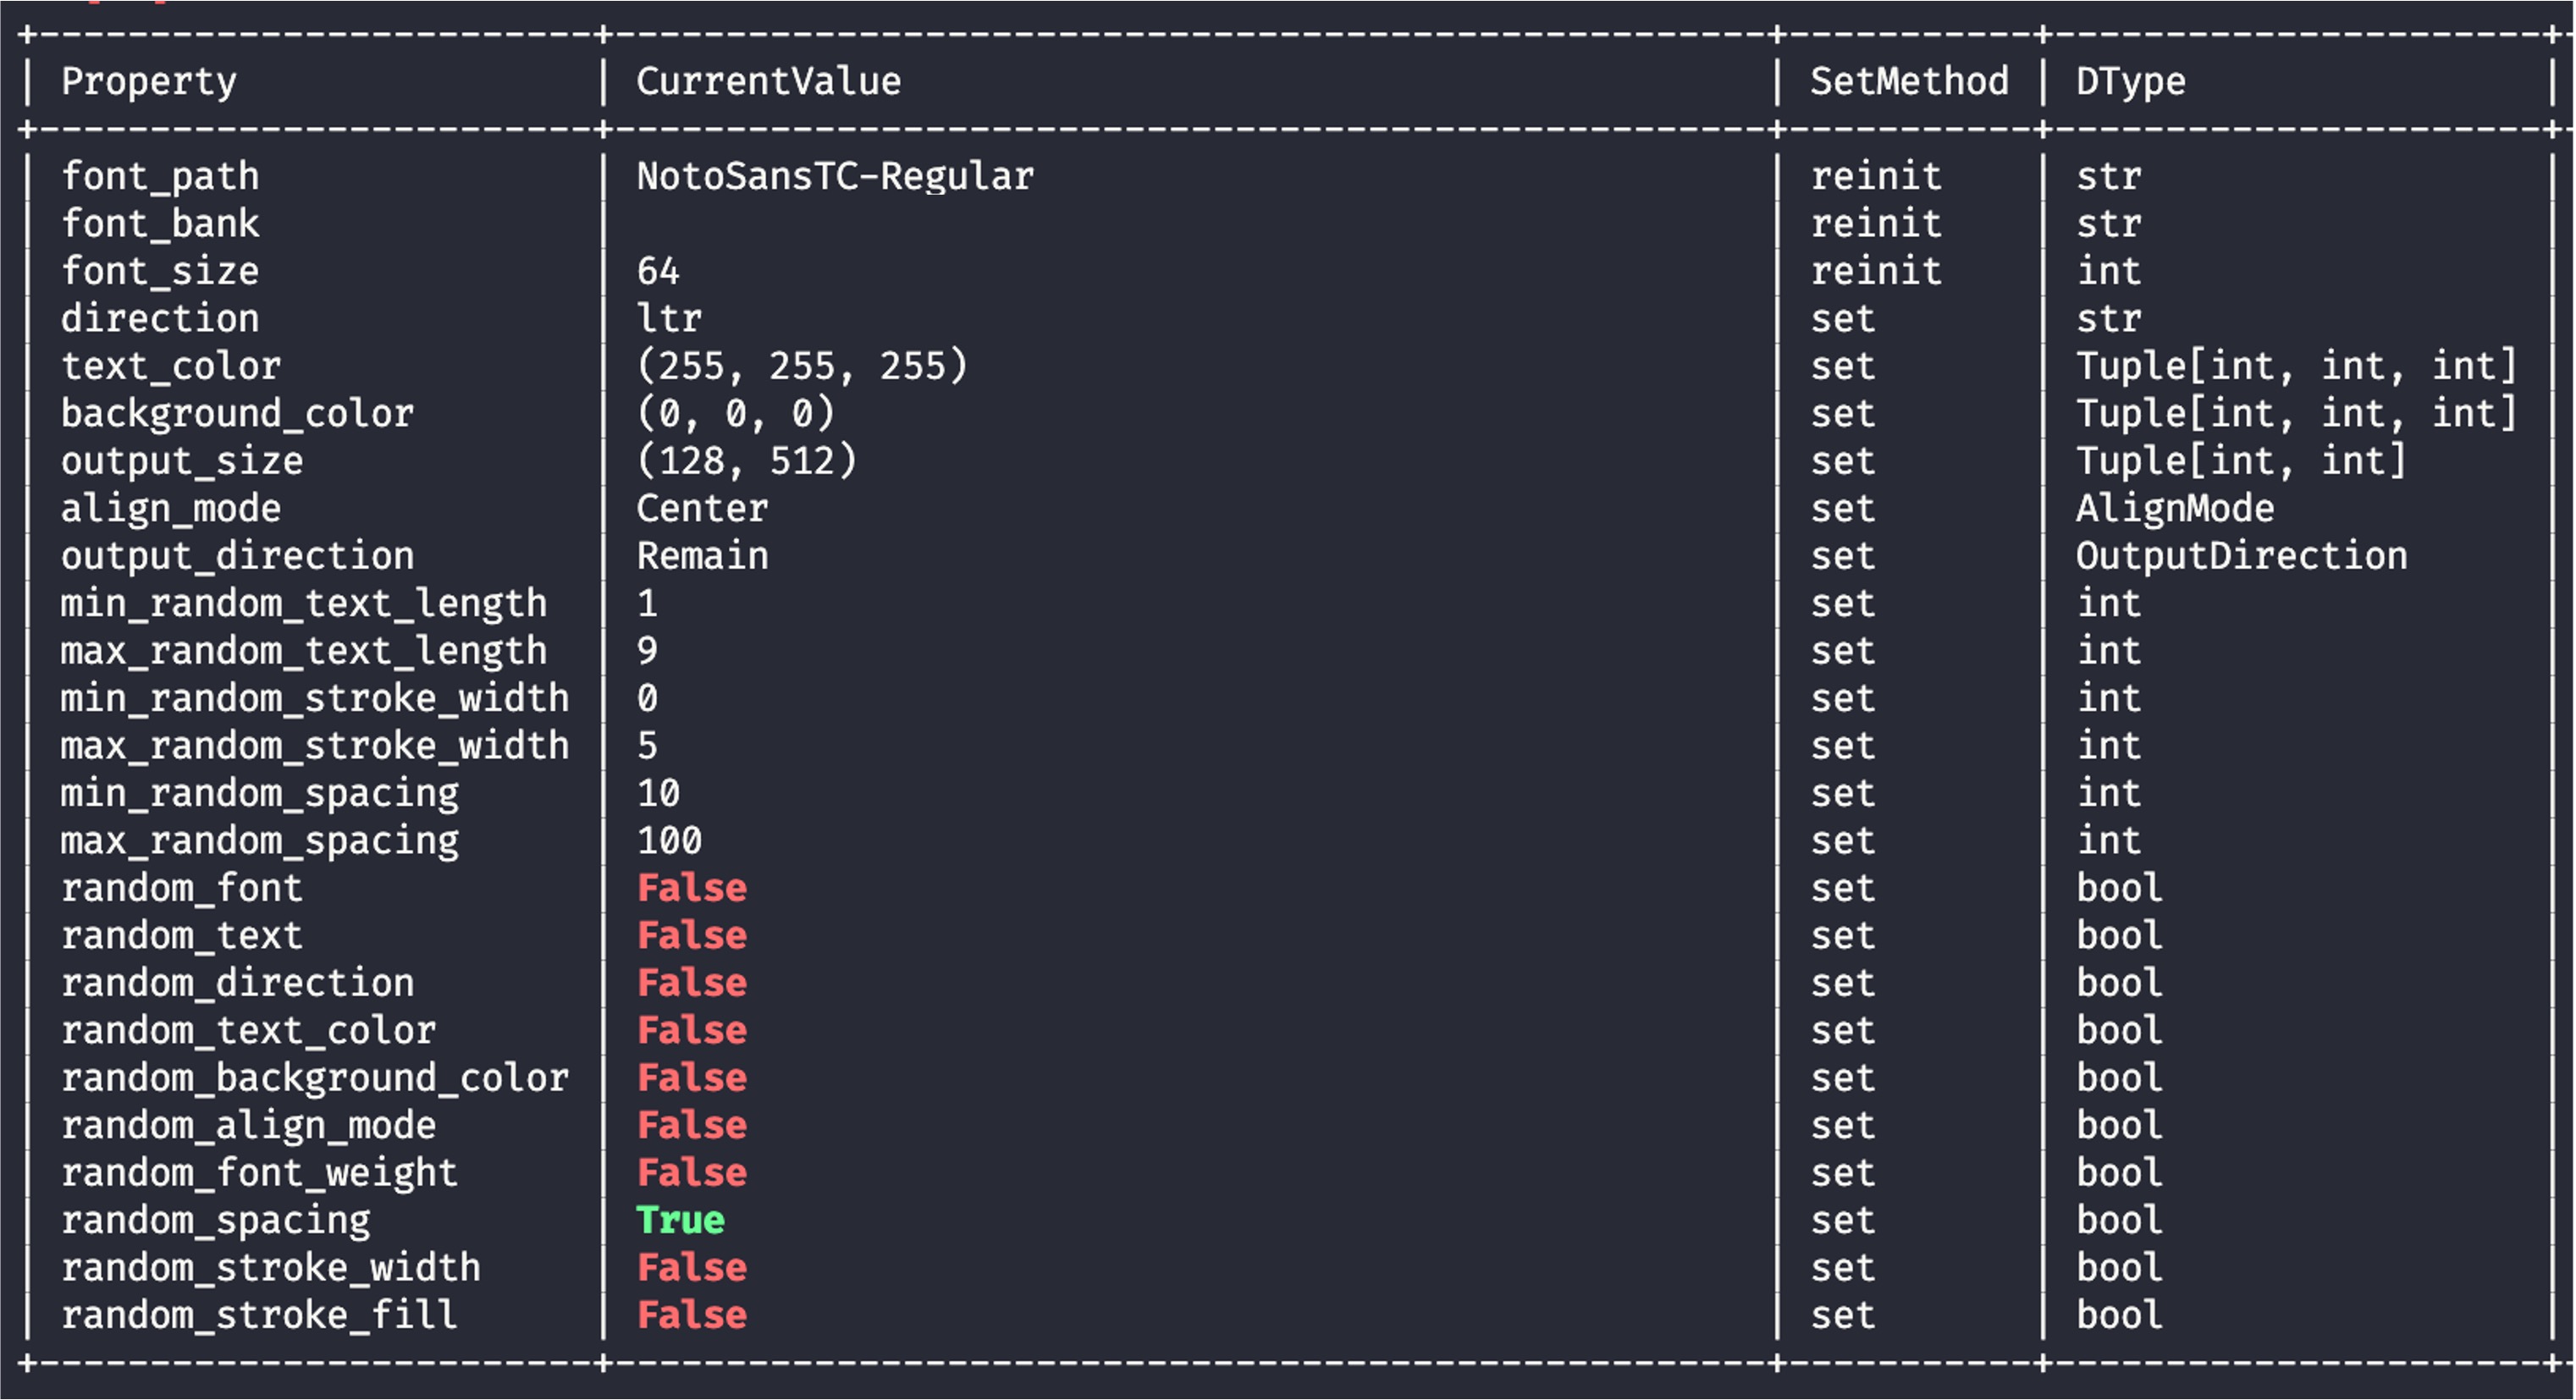
Task: Click the DType column header
Action: point(2130,82)
